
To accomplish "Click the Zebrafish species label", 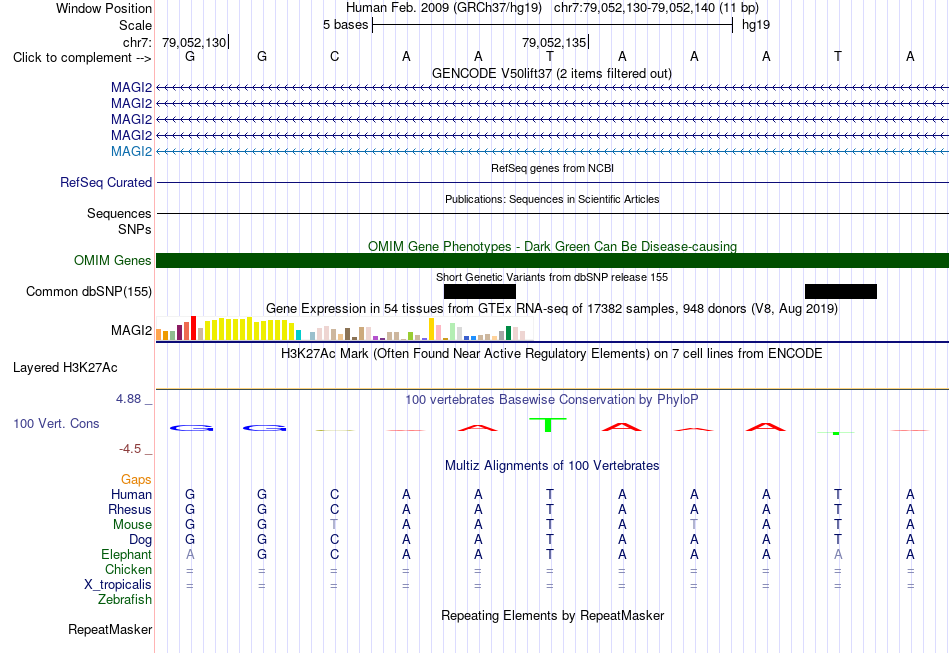I will tap(125, 599).
